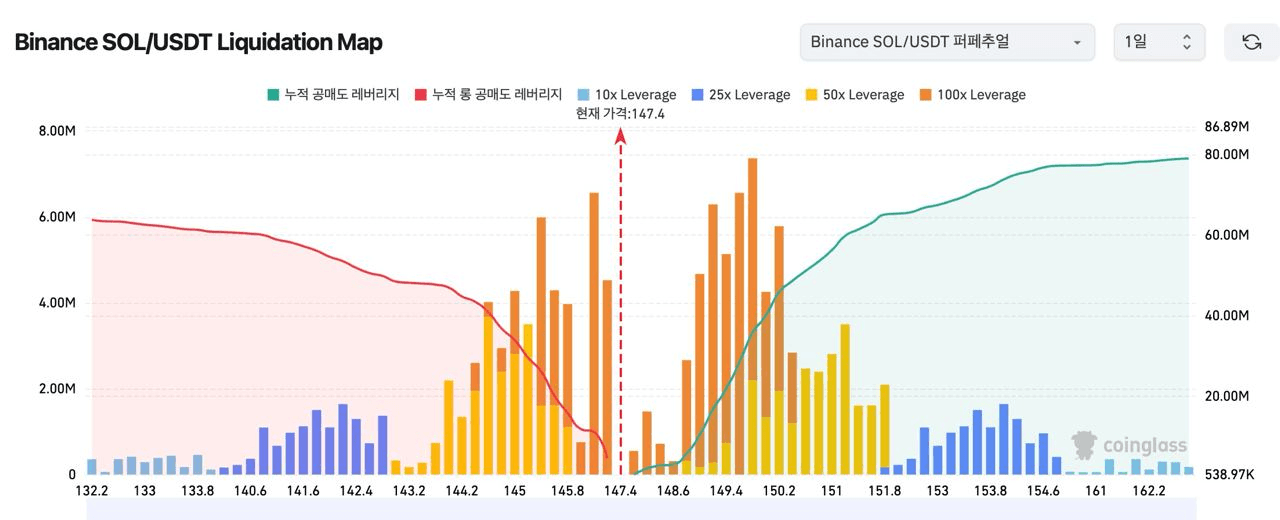Click the 153.8 x-axis price label

point(990,491)
